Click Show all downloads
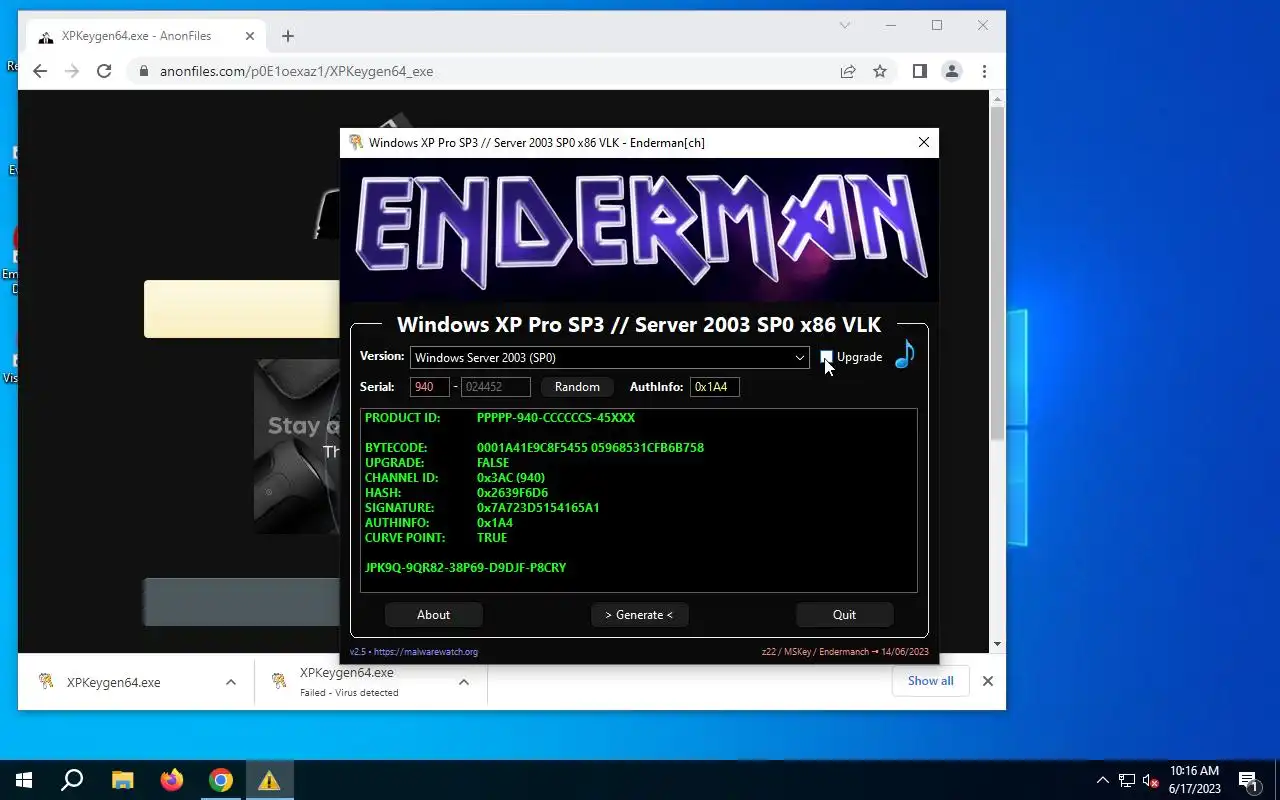This screenshot has width=1280, height=800. tap(930, 681)
